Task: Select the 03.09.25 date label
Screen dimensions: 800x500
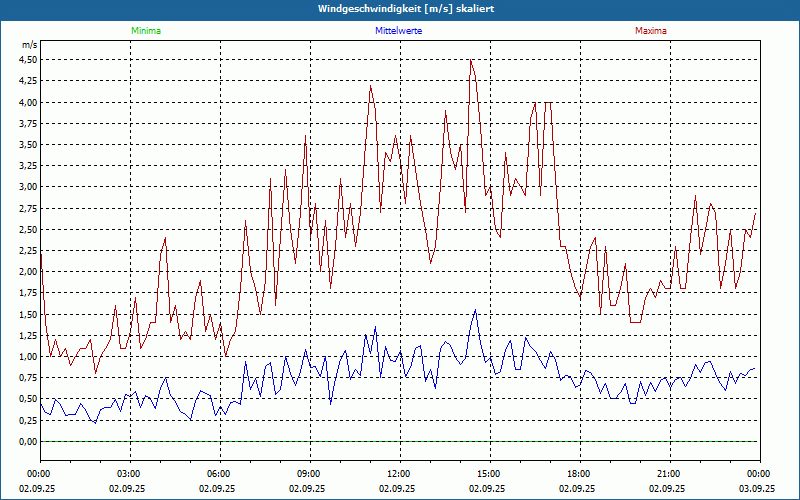Action: [759, 489]
